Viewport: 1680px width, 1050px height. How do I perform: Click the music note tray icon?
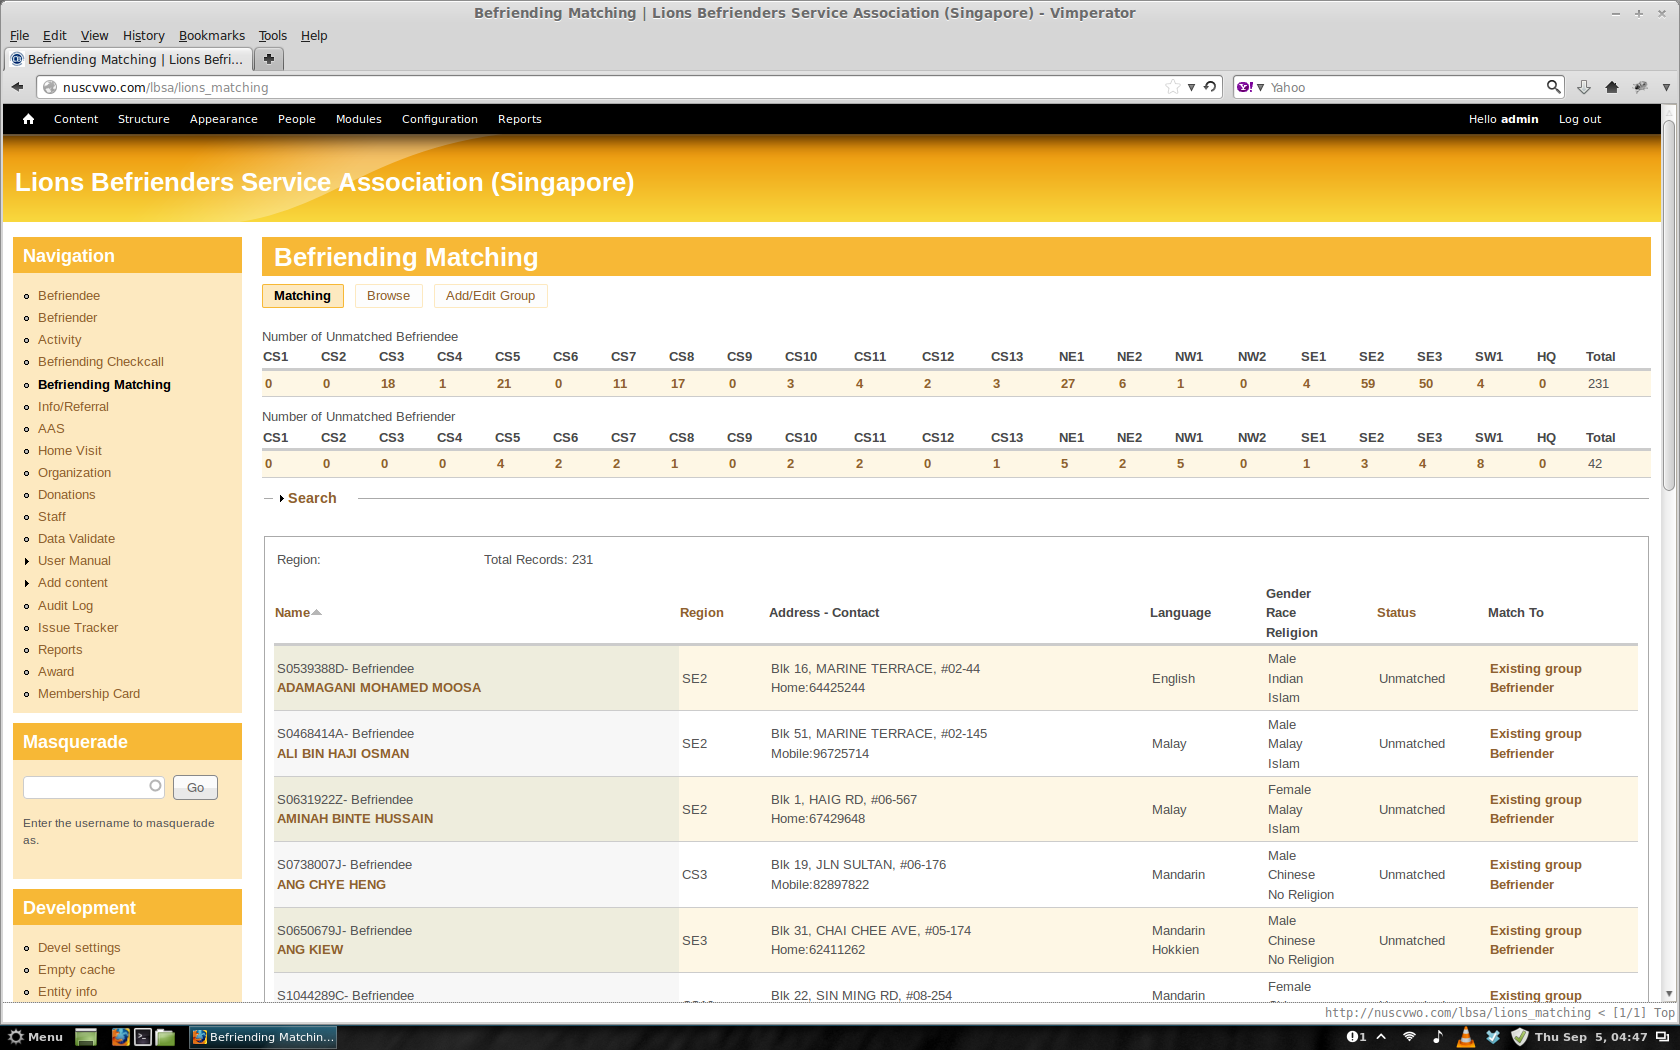[1437, 1037]
